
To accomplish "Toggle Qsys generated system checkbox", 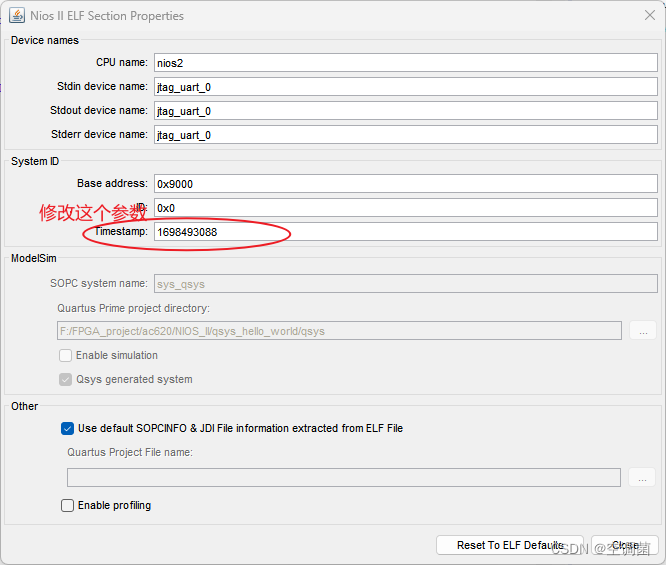I will point(65,379).
